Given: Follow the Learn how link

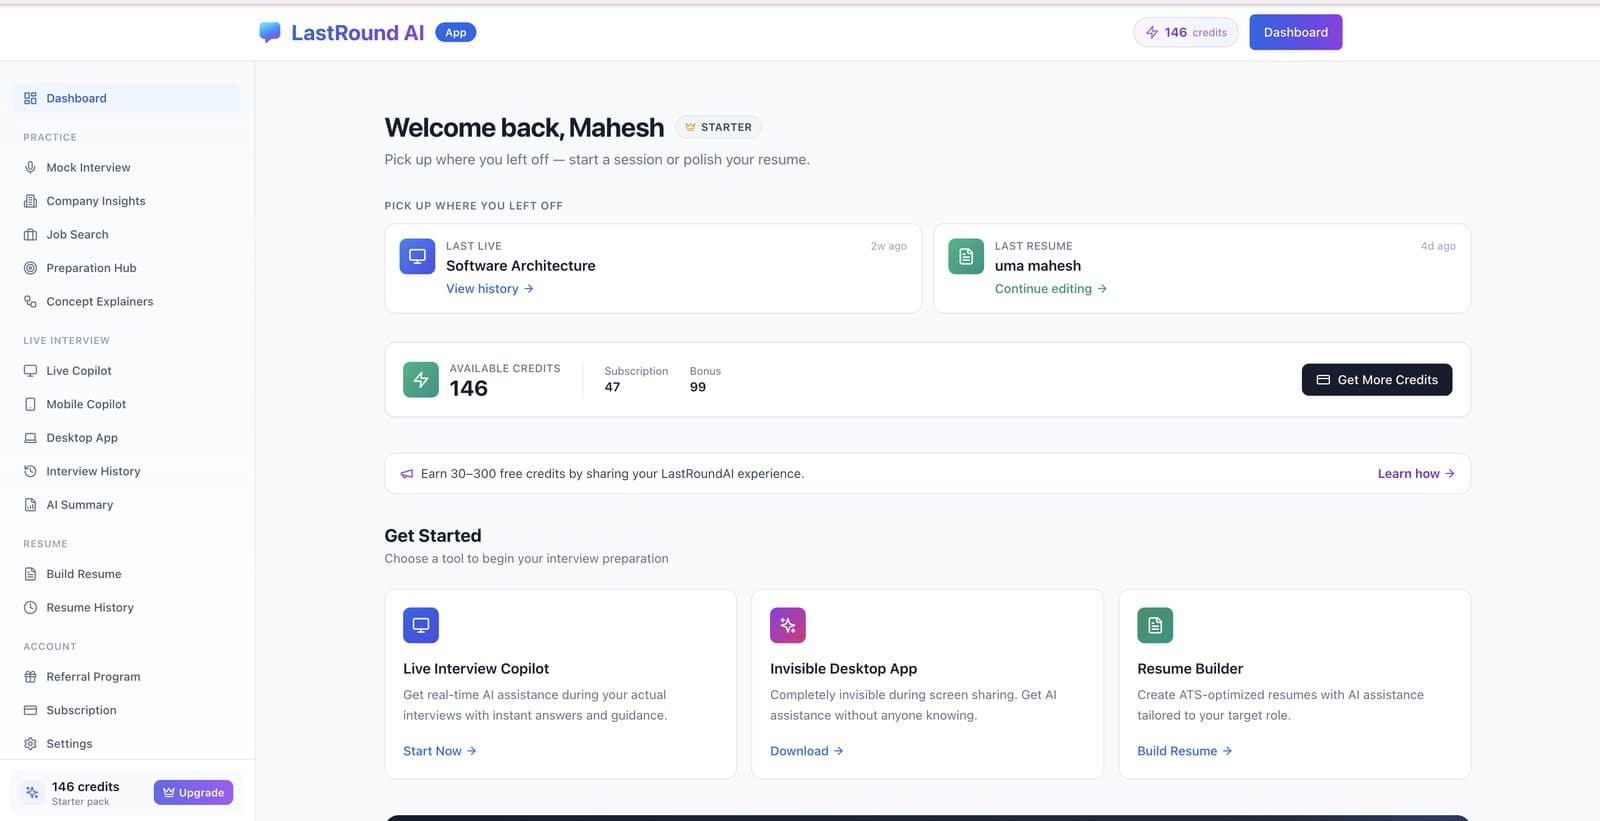Looking at the screenshot, I should [x=1416, y=474].
